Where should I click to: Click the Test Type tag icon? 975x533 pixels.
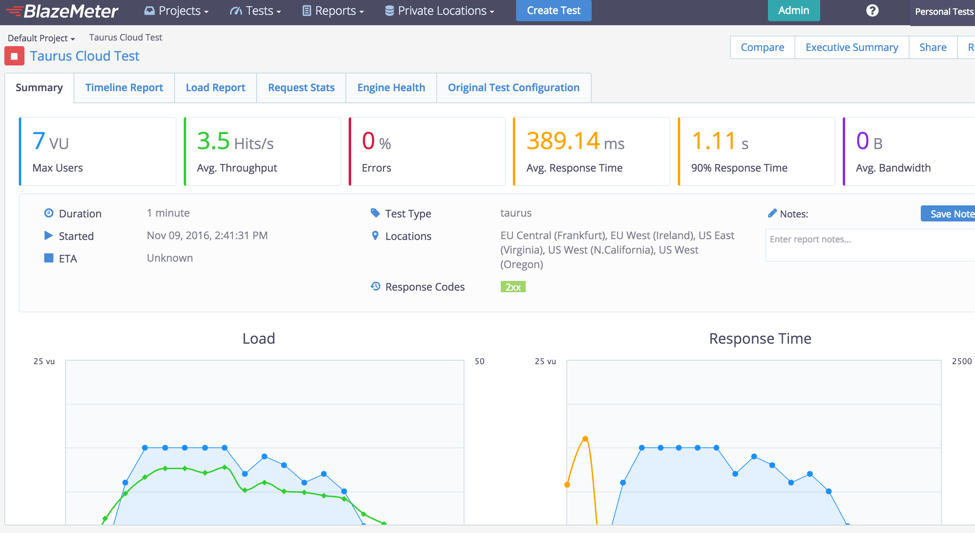pos(375,213)
